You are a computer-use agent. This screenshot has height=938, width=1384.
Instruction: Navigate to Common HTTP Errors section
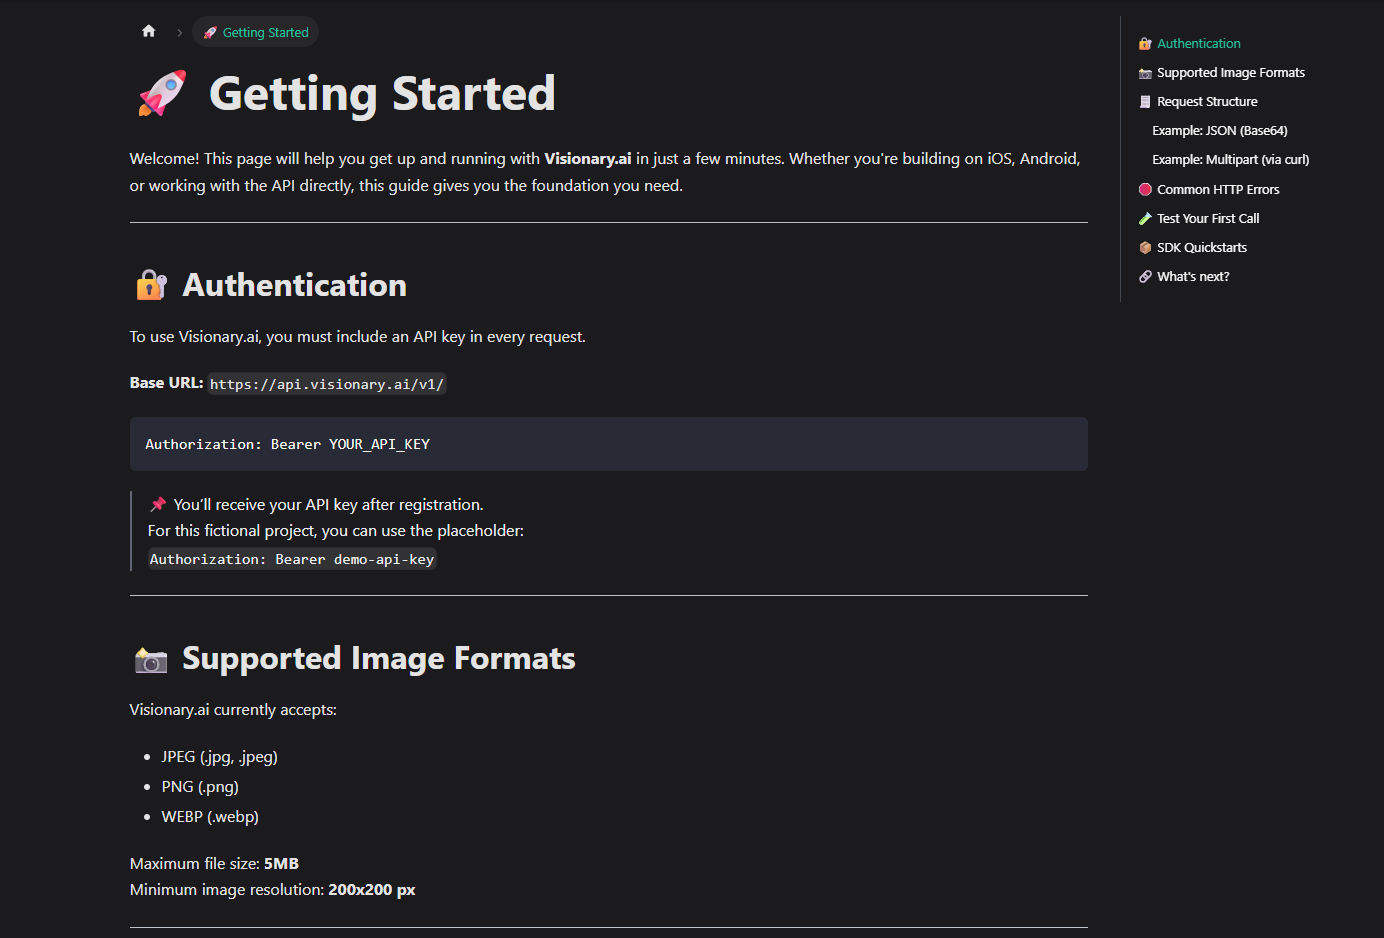pyautogui.click(x=1218, y=189)
